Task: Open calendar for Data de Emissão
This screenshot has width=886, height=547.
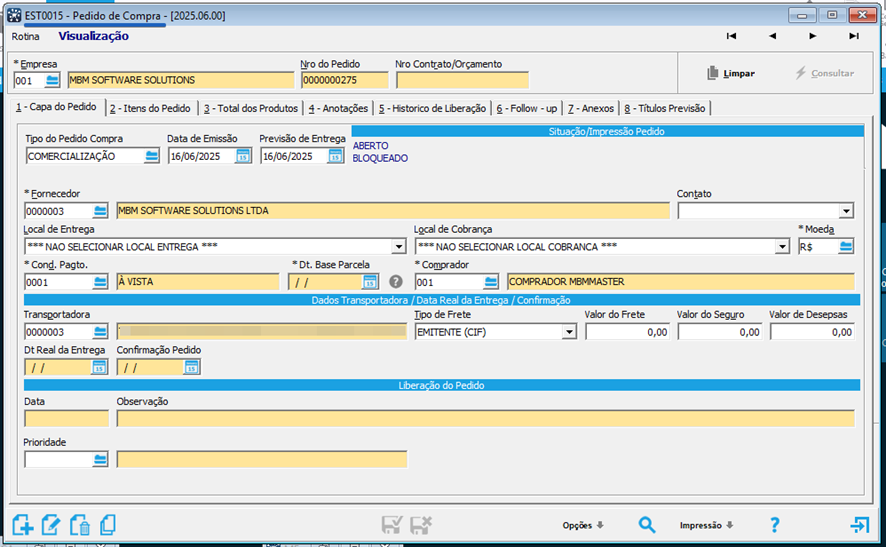Action: [243, 156]
